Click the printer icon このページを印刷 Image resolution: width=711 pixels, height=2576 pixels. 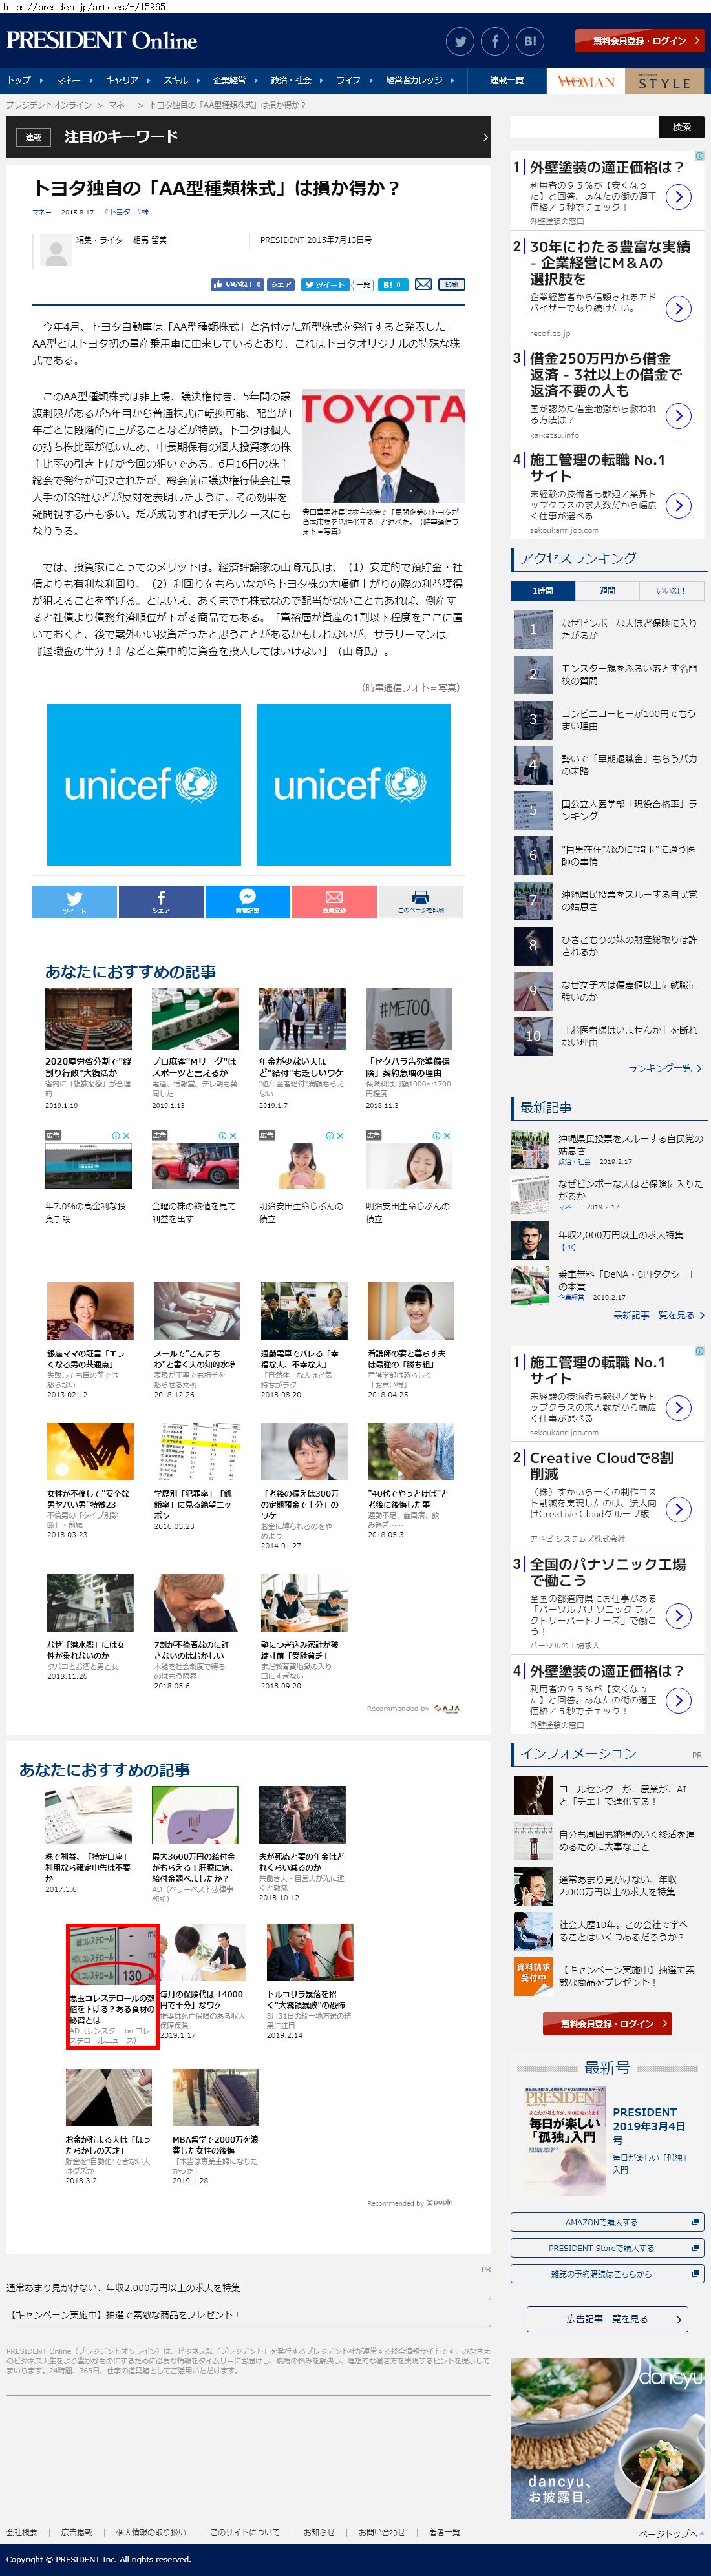click(x=420, y=900)
